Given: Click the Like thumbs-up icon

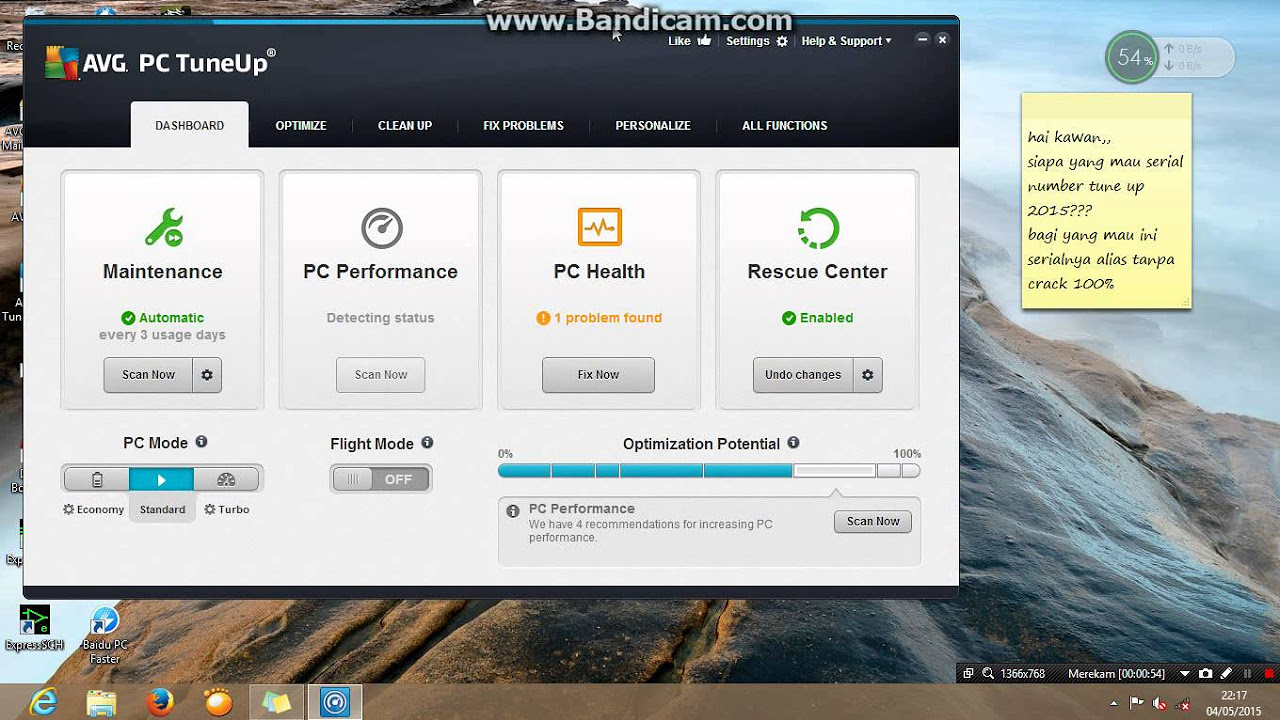Looking at the screenshot, I should pyautogui.click(x=705, y=41).
